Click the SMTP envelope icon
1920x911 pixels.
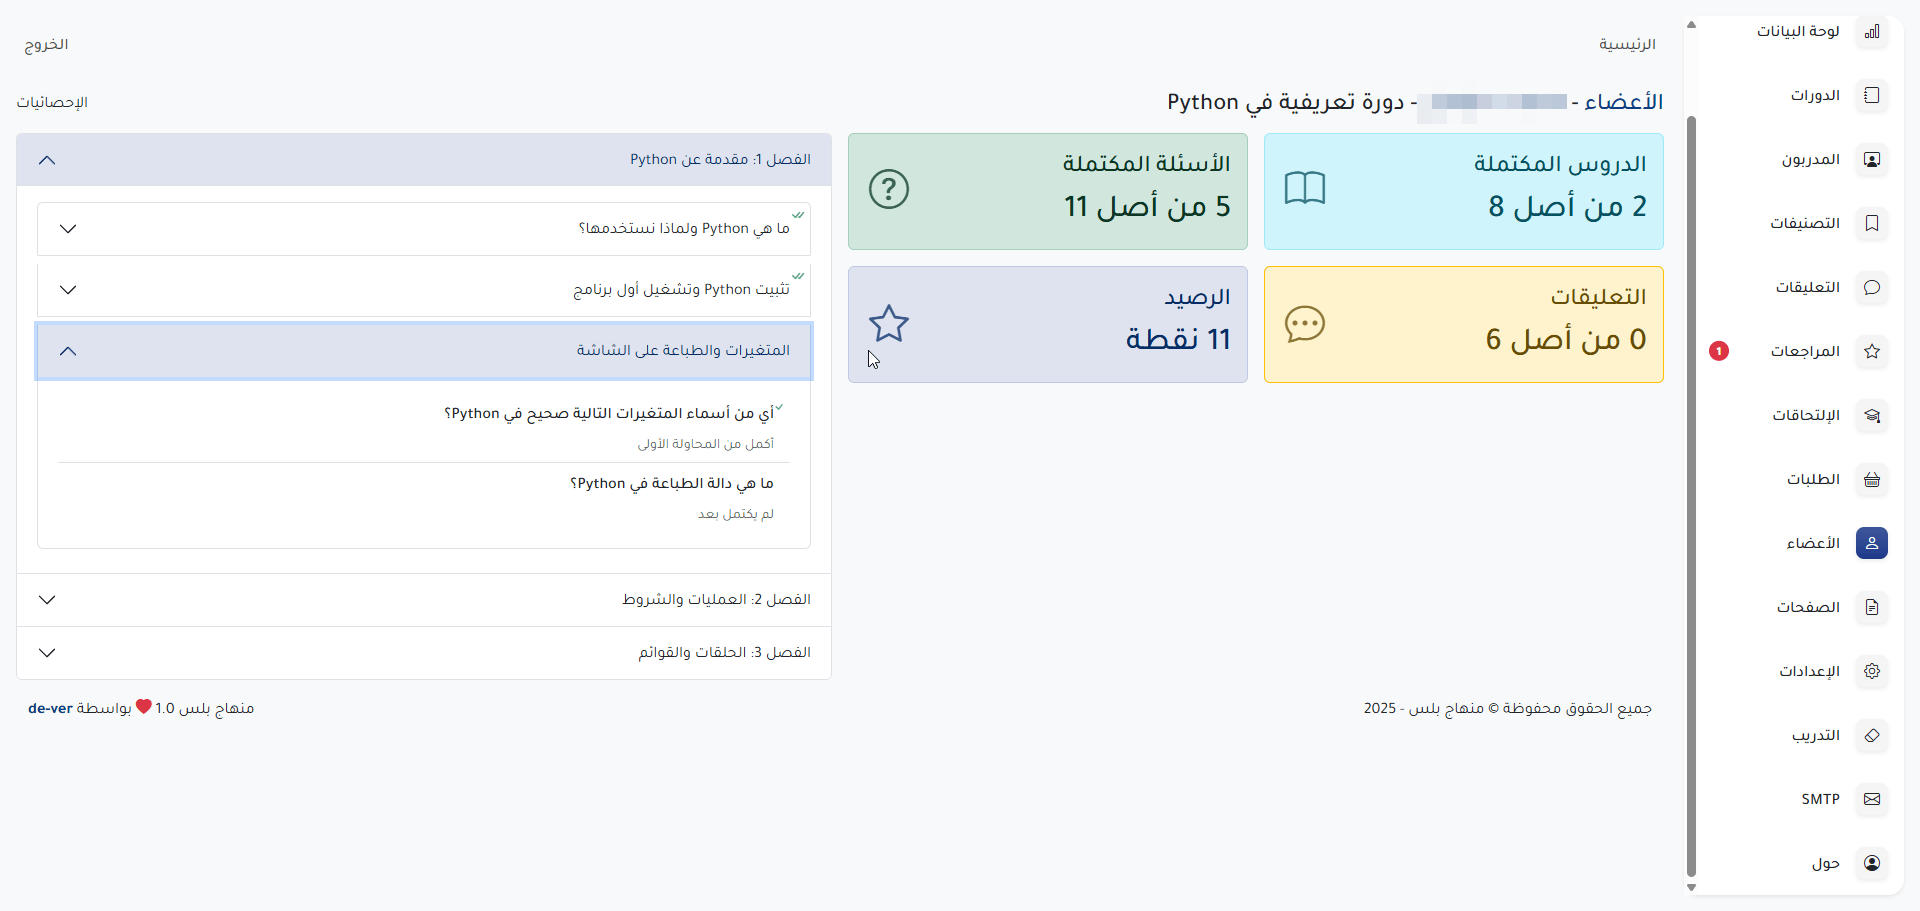[x=1872, y=799]
